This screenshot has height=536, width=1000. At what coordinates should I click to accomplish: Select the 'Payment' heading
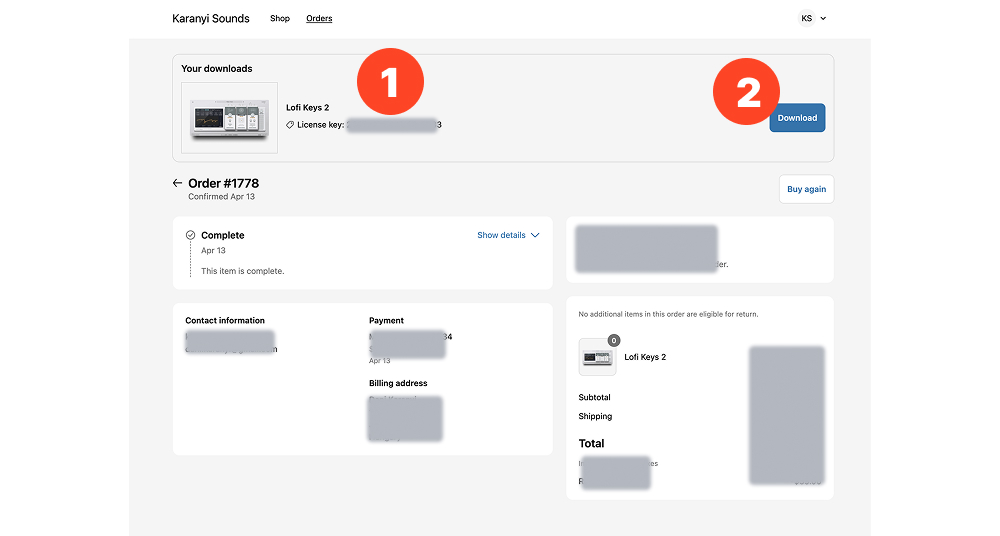point(386,320)
